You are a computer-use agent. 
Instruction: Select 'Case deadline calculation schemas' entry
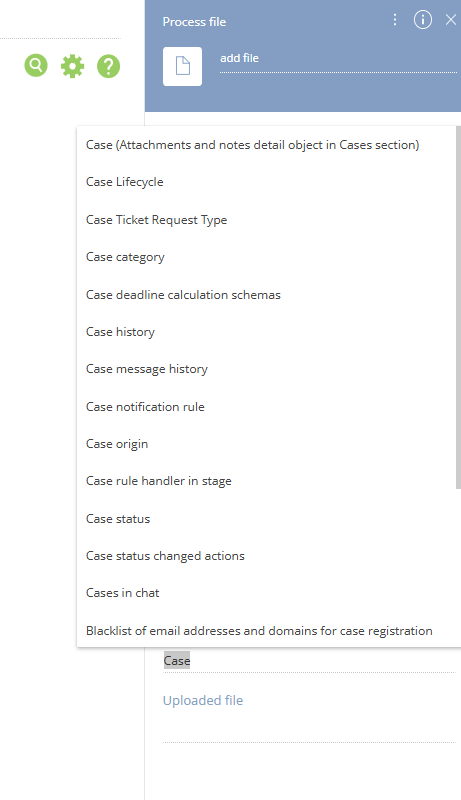(266, 295)
